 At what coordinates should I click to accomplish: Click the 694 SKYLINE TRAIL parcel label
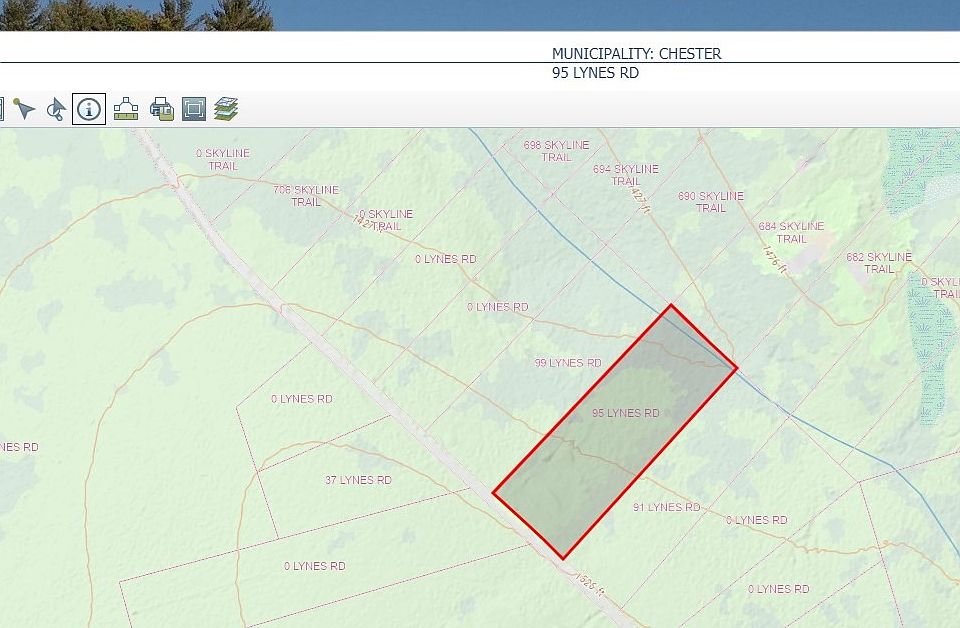click(x=626, y=175)
